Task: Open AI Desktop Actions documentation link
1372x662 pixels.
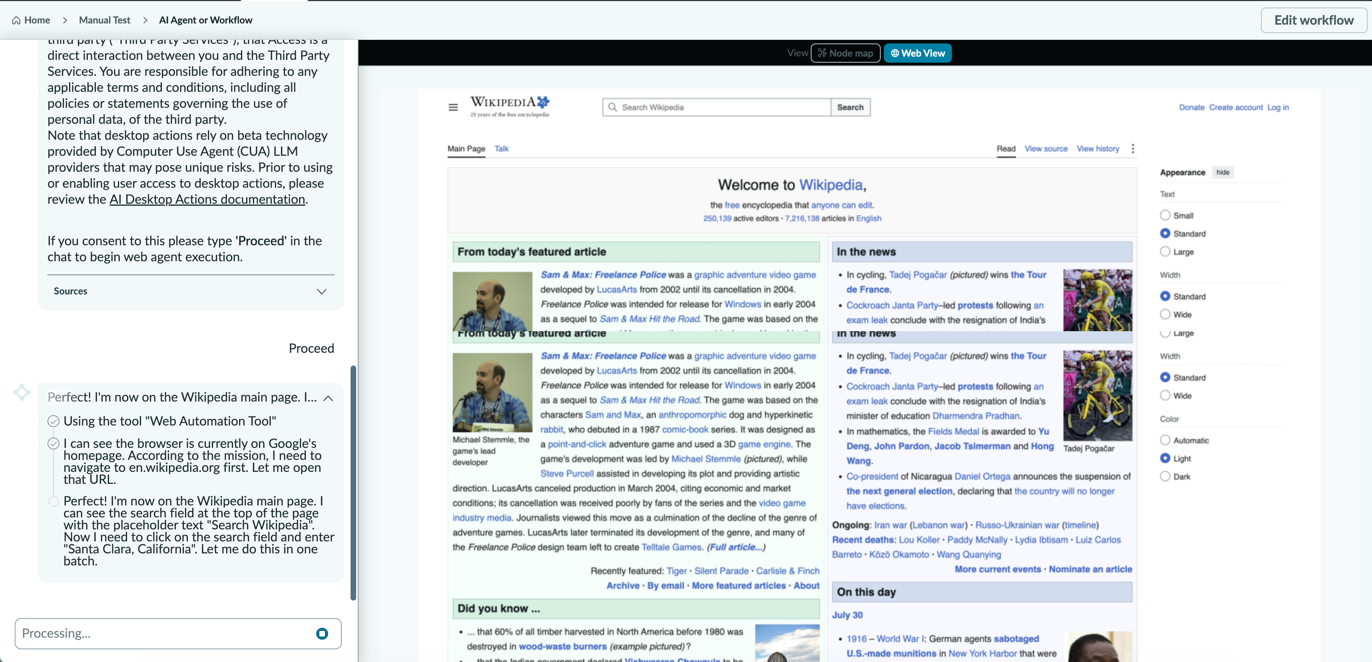Action: [x=207, y=199]
